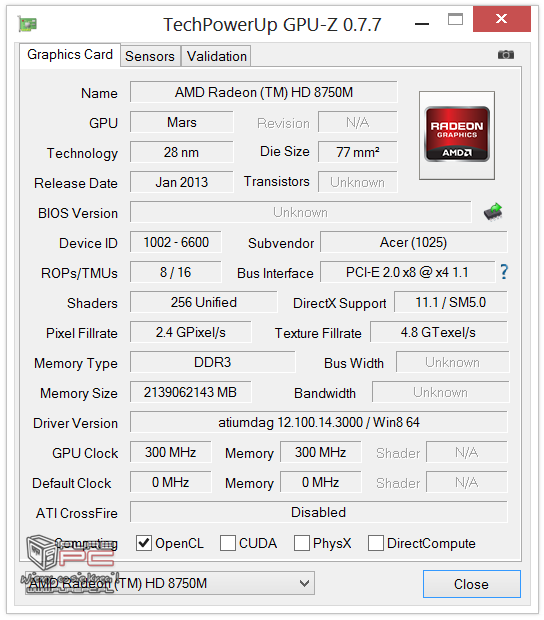The width and height of the screenshot is (544, 620).
Task: Open the graphics card selection dropdown
Action: (x=170, y=583)
